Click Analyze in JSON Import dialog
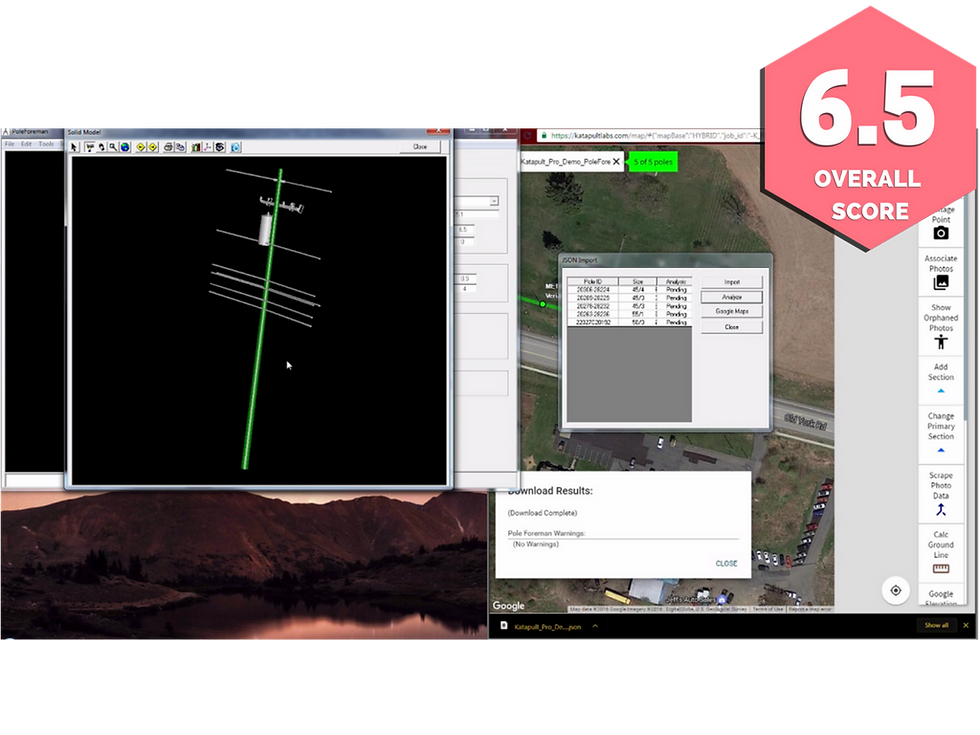Image resolution: width=980 pixels, height=735 pixels. (x=732, y=297)
